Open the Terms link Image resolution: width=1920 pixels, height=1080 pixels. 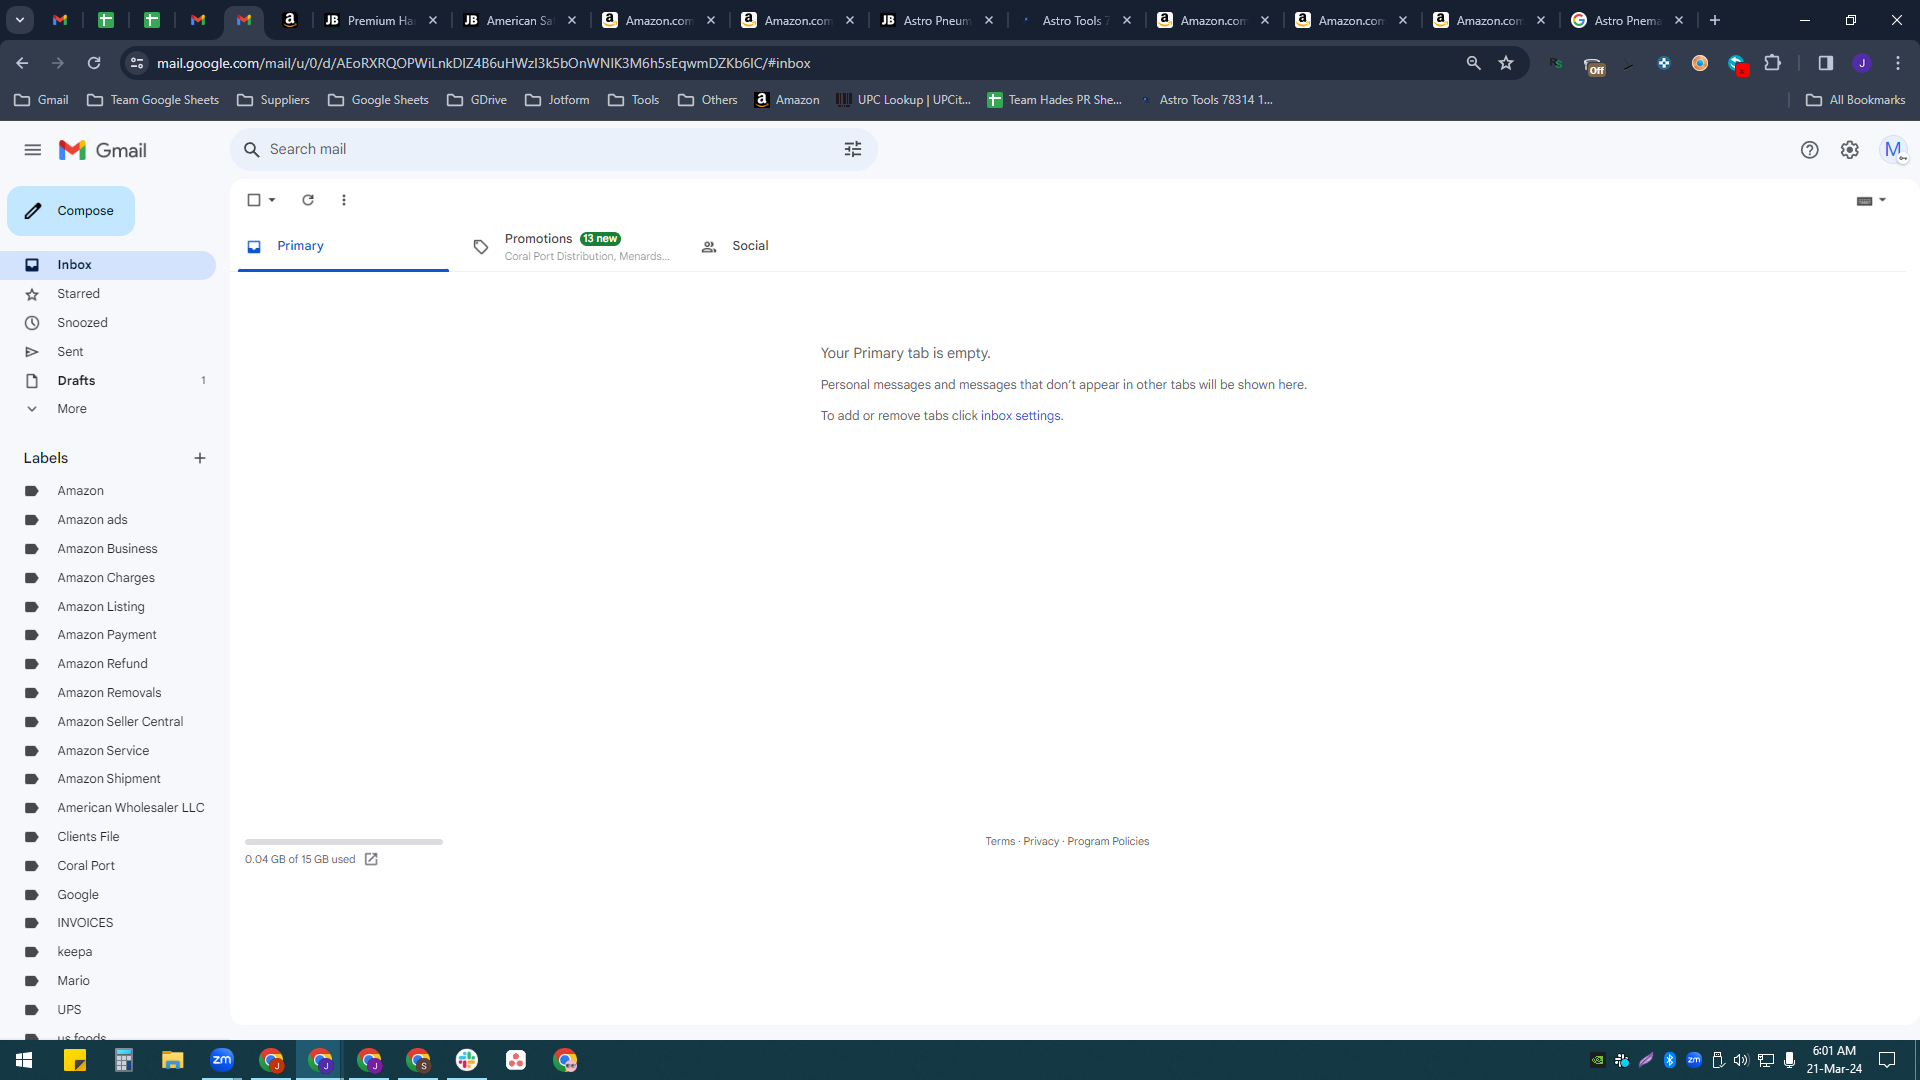[x=1000, y=842]
